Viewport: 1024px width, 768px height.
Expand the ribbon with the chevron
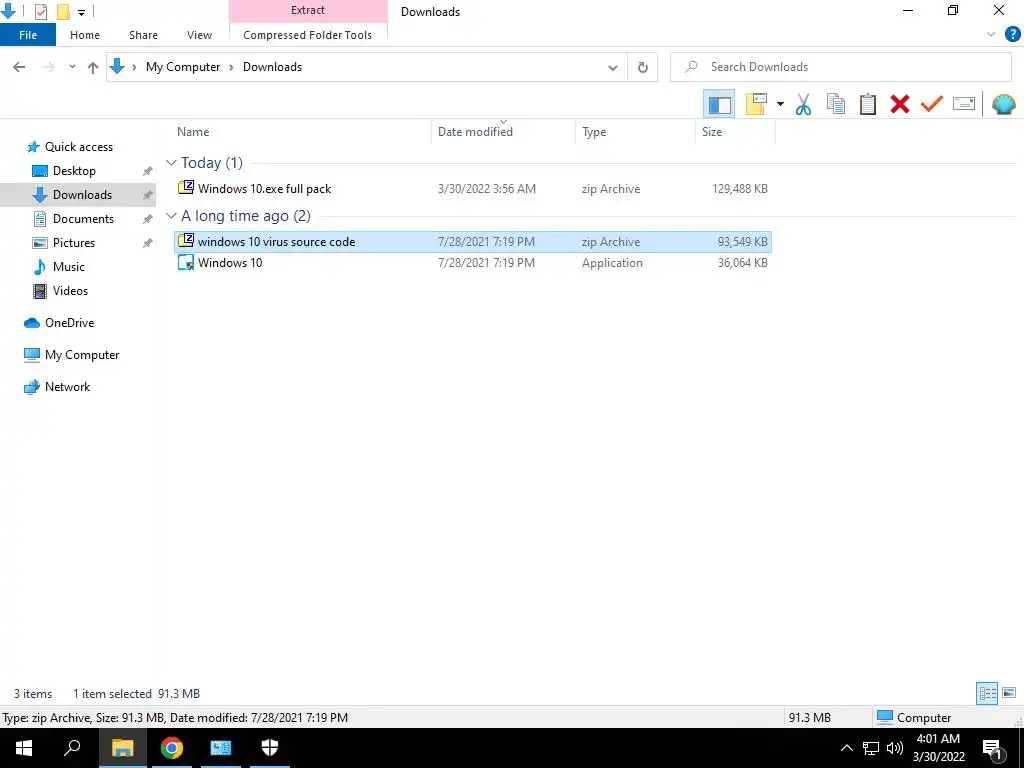[991, 35]
